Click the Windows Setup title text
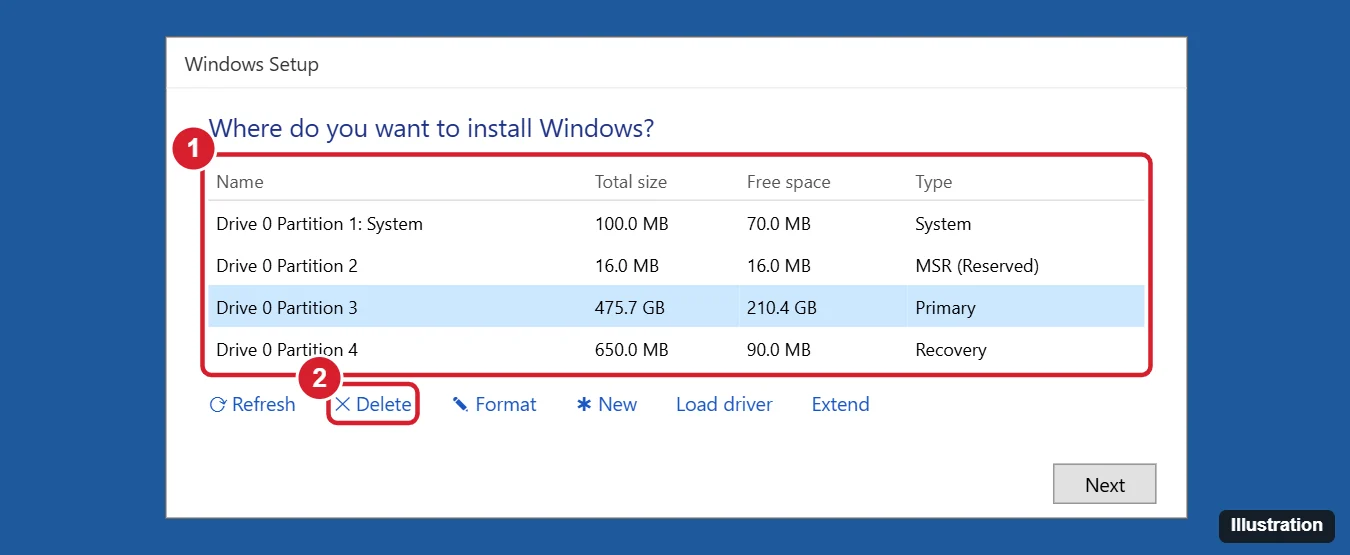This screenshot has height=555, width=1350. click(x=252, y=65)
